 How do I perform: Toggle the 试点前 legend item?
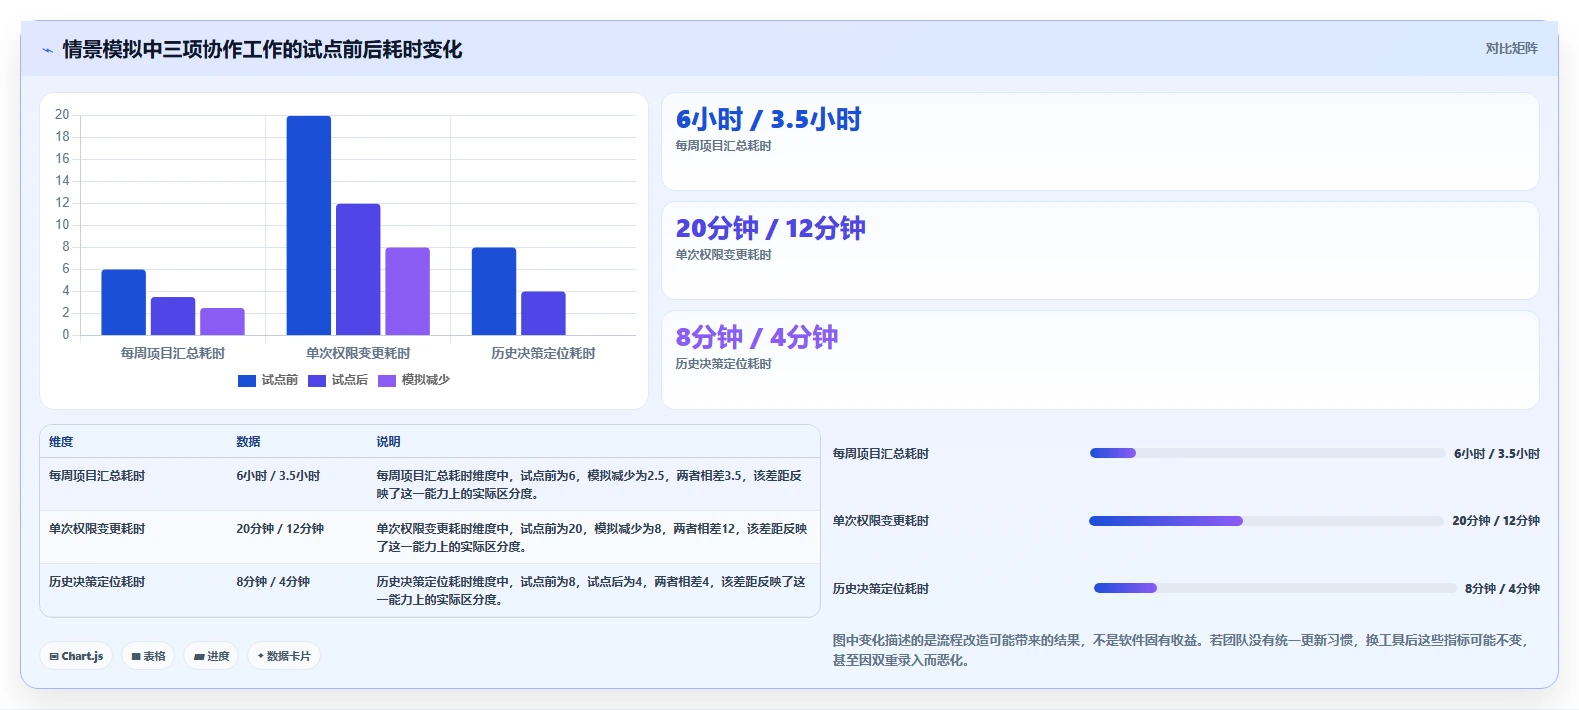coord(268,380)
